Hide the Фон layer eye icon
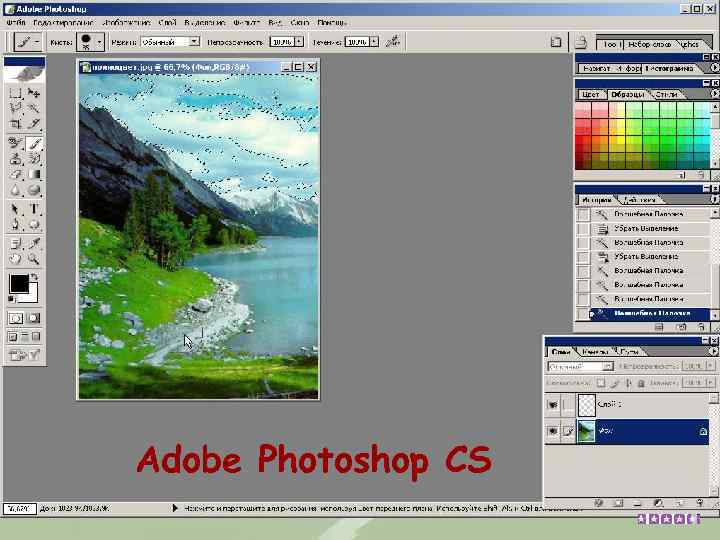The height and width of the screenshot is (540, 720). [553, 431]
